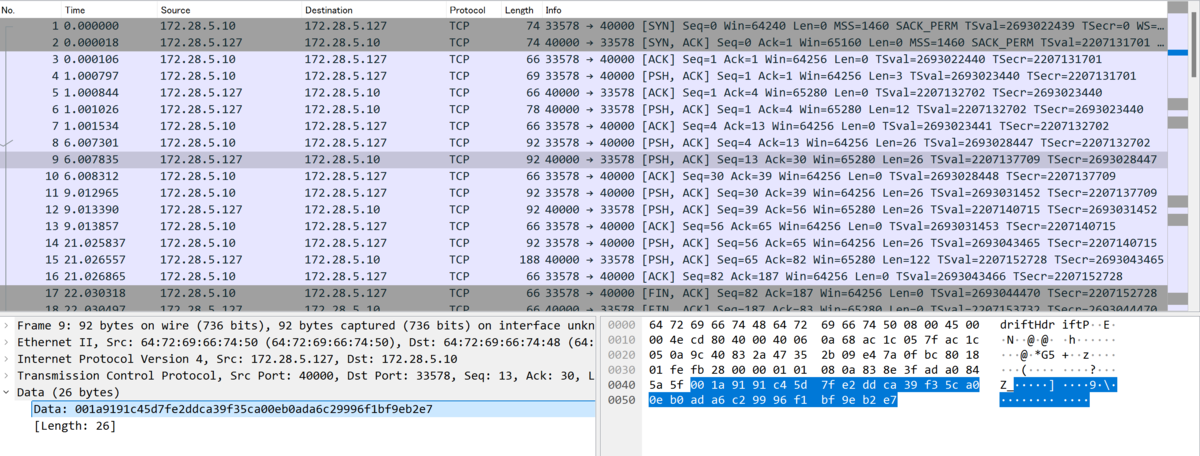Sort by the Length column header
The width and height of the screenshot is (1200, 456).
click(519, 9)
